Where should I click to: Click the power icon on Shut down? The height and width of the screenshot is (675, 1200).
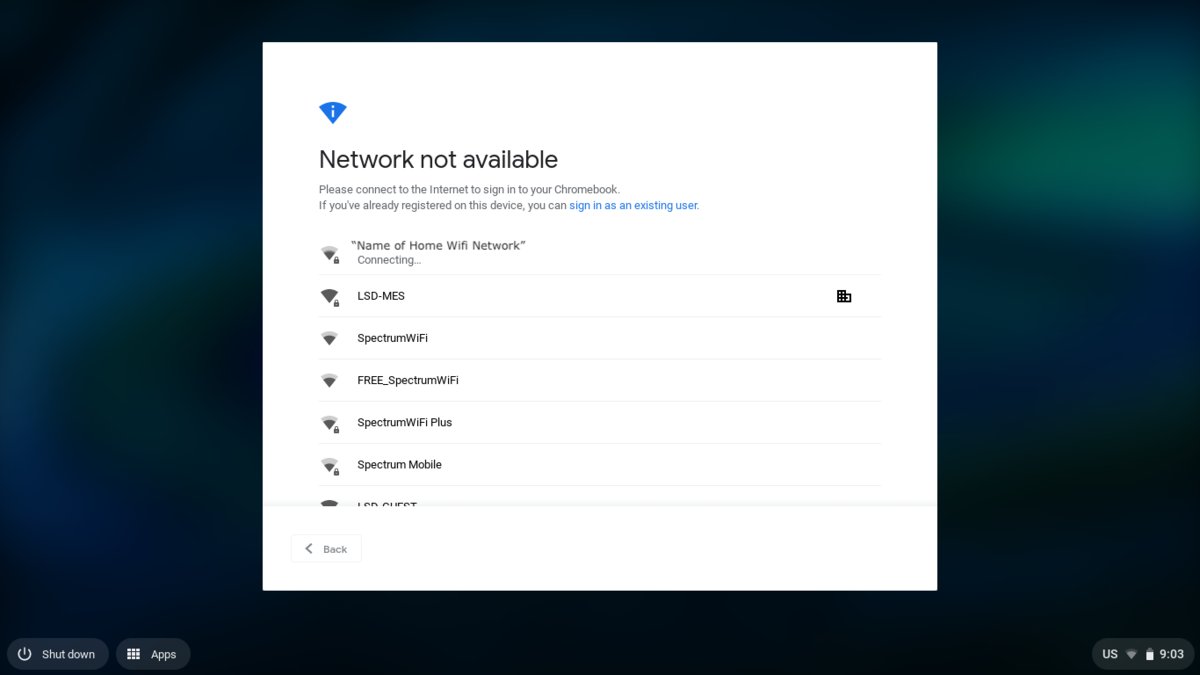(25, 654)
